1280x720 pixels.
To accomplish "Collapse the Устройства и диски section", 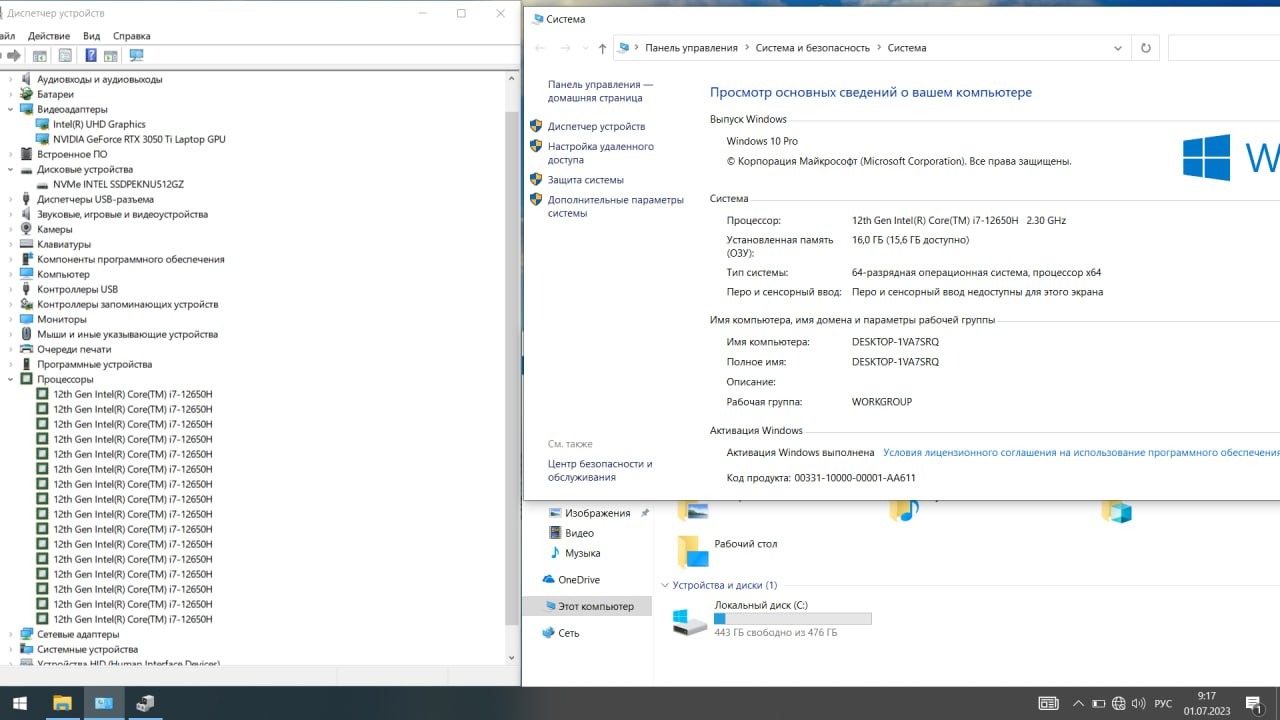I will coord(666,585).
